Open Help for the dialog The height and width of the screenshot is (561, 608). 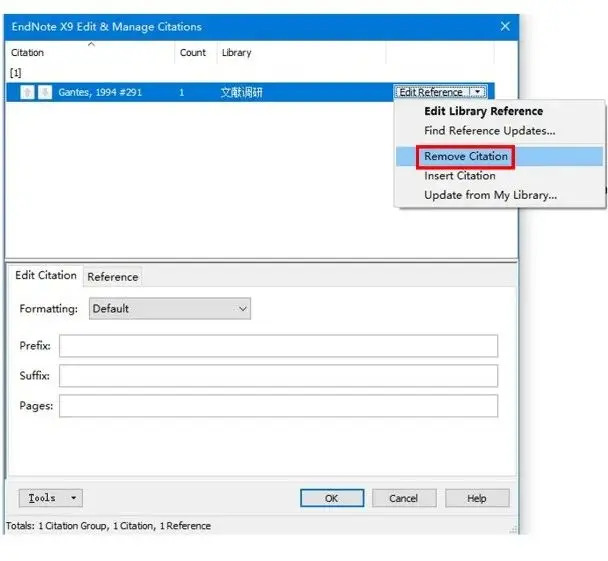click(x=477, y=498)
